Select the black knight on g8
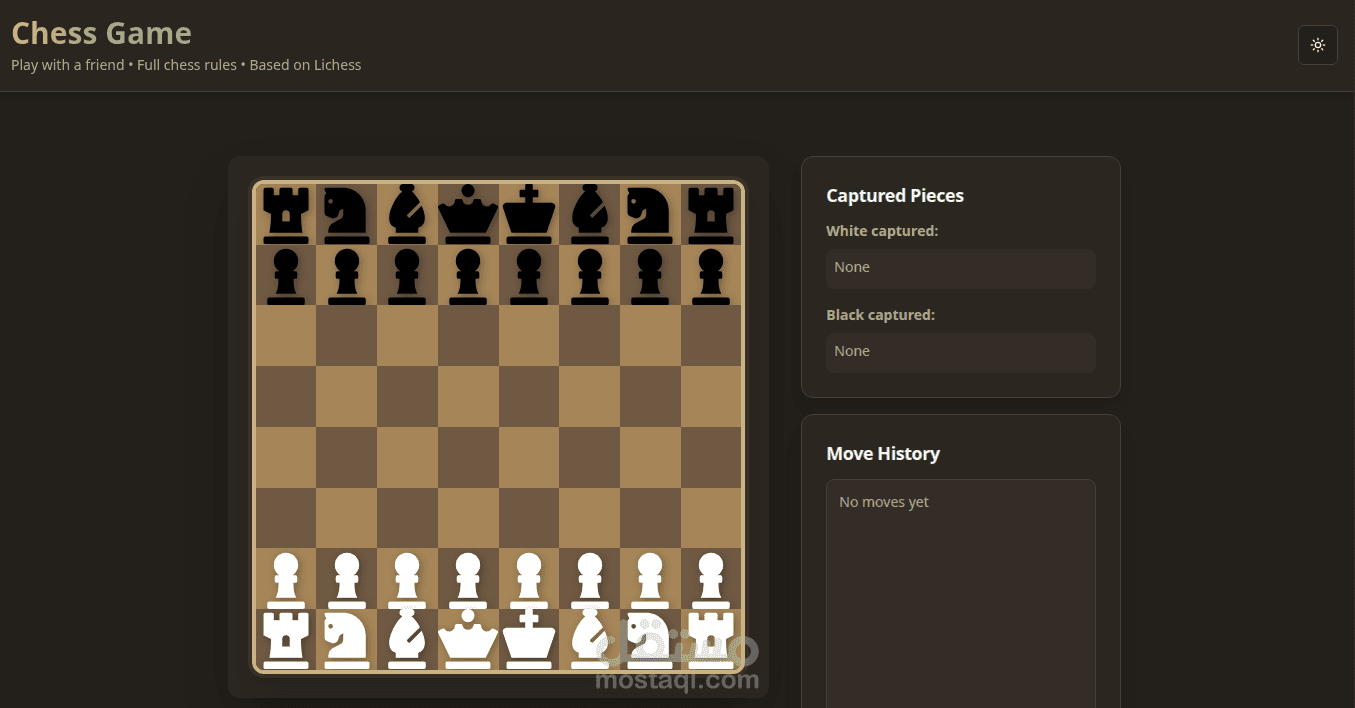Image resolution: width=1355 pixels, height=708 pixels. click(x=650, y=214)
